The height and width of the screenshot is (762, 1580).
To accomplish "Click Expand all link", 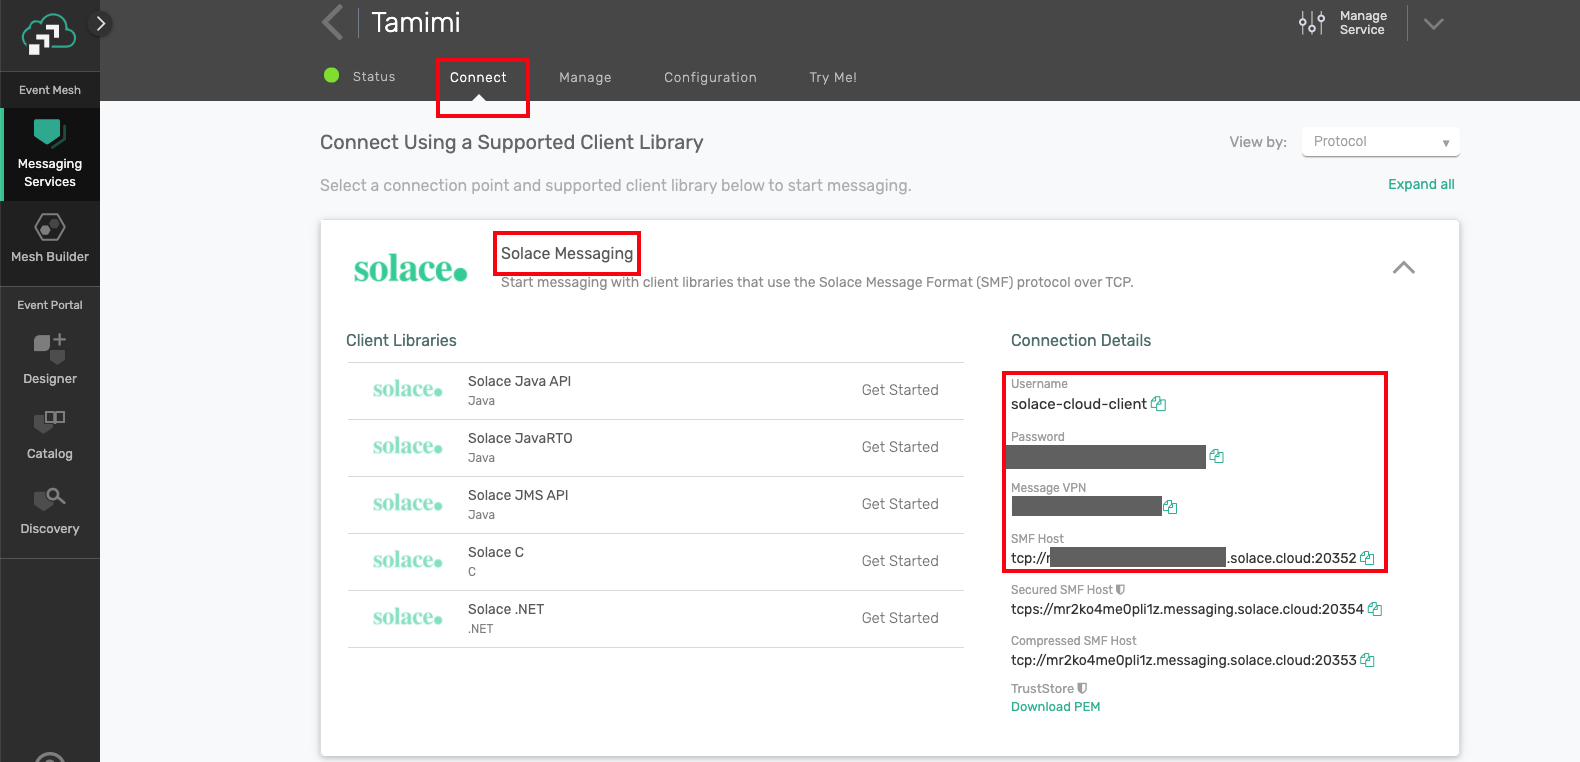I will [x=1420, y=184].
